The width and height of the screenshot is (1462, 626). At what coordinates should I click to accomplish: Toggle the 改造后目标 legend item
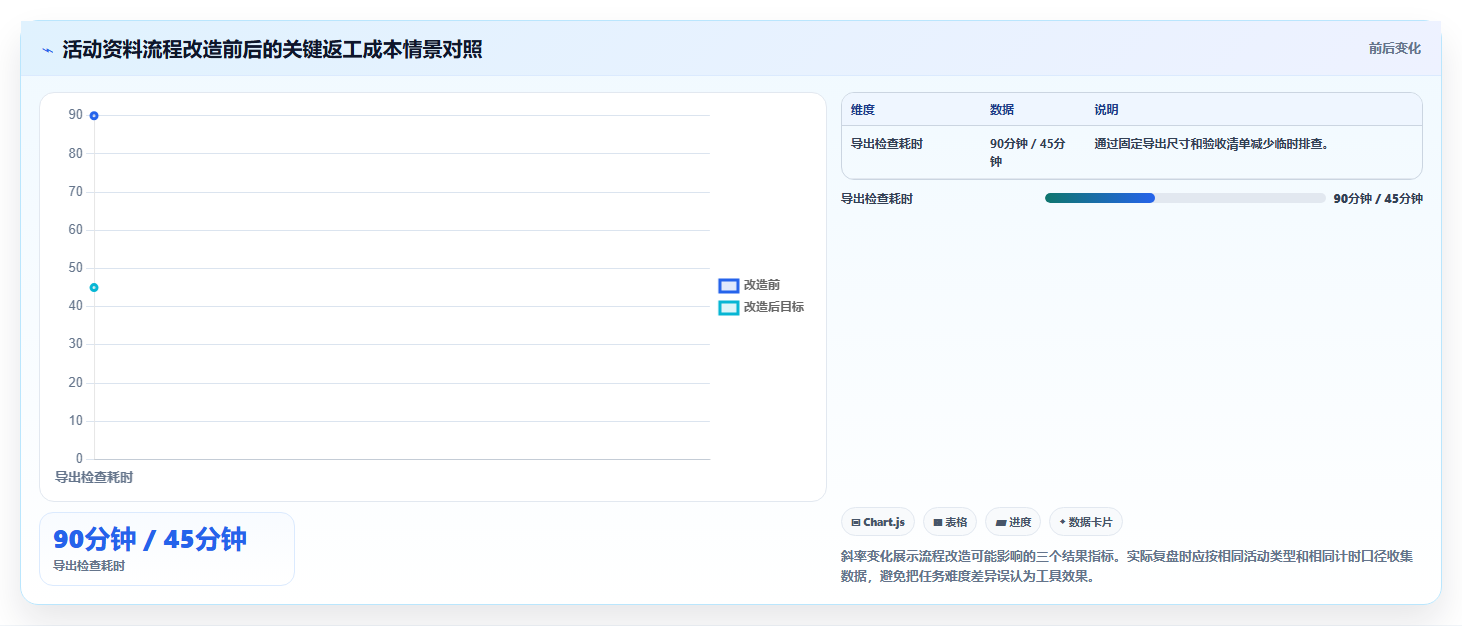(x=761, y=307)
